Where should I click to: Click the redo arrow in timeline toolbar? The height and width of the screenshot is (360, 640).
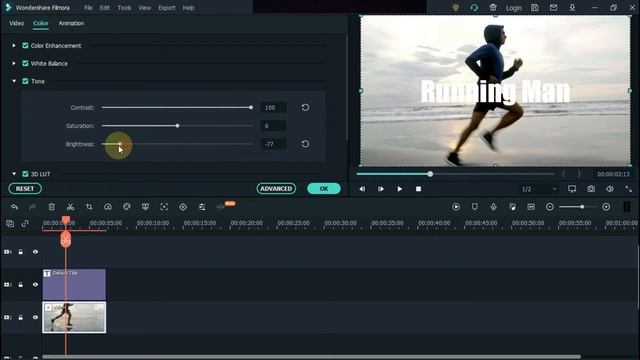tap(33, 207)
